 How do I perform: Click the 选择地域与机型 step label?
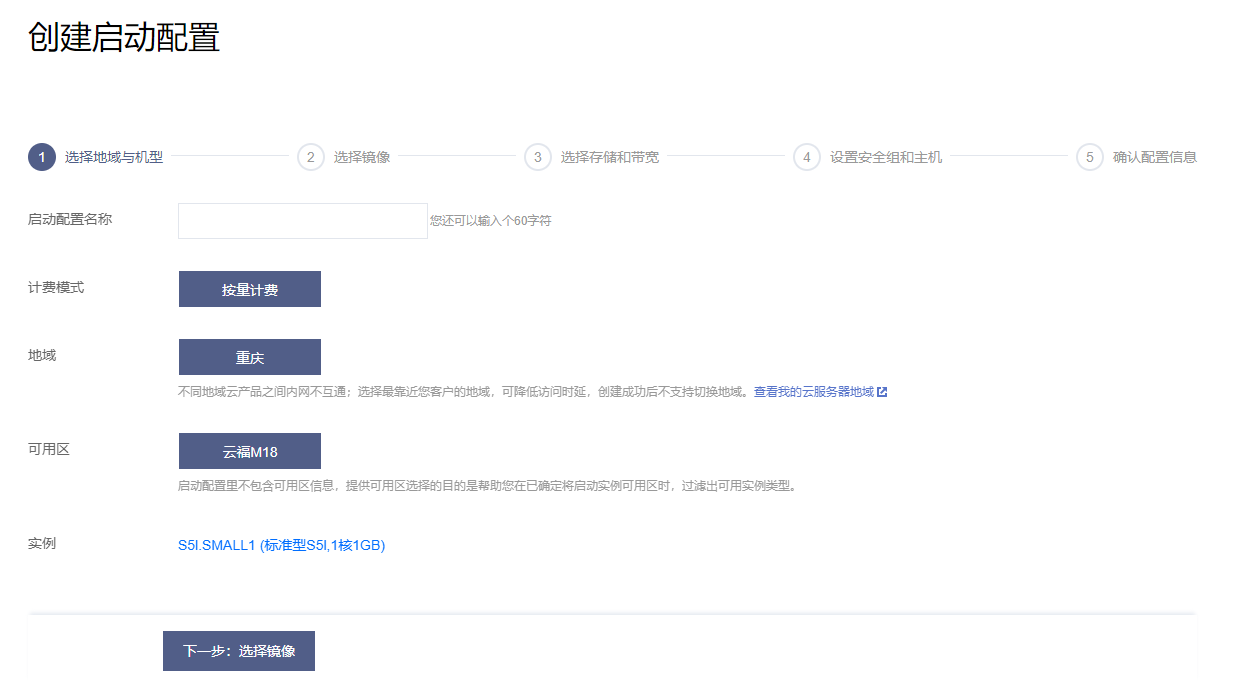(x=114, y=157)
